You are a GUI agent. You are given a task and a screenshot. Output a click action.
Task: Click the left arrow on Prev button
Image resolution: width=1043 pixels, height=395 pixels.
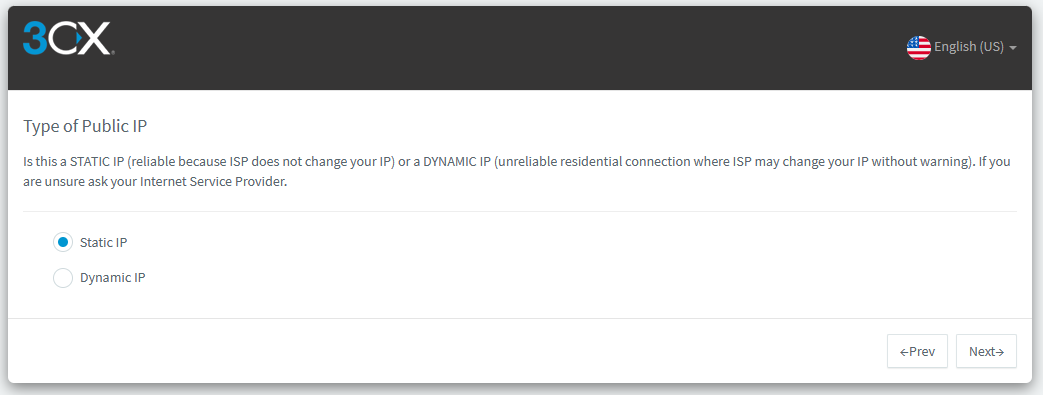(904, 352)
